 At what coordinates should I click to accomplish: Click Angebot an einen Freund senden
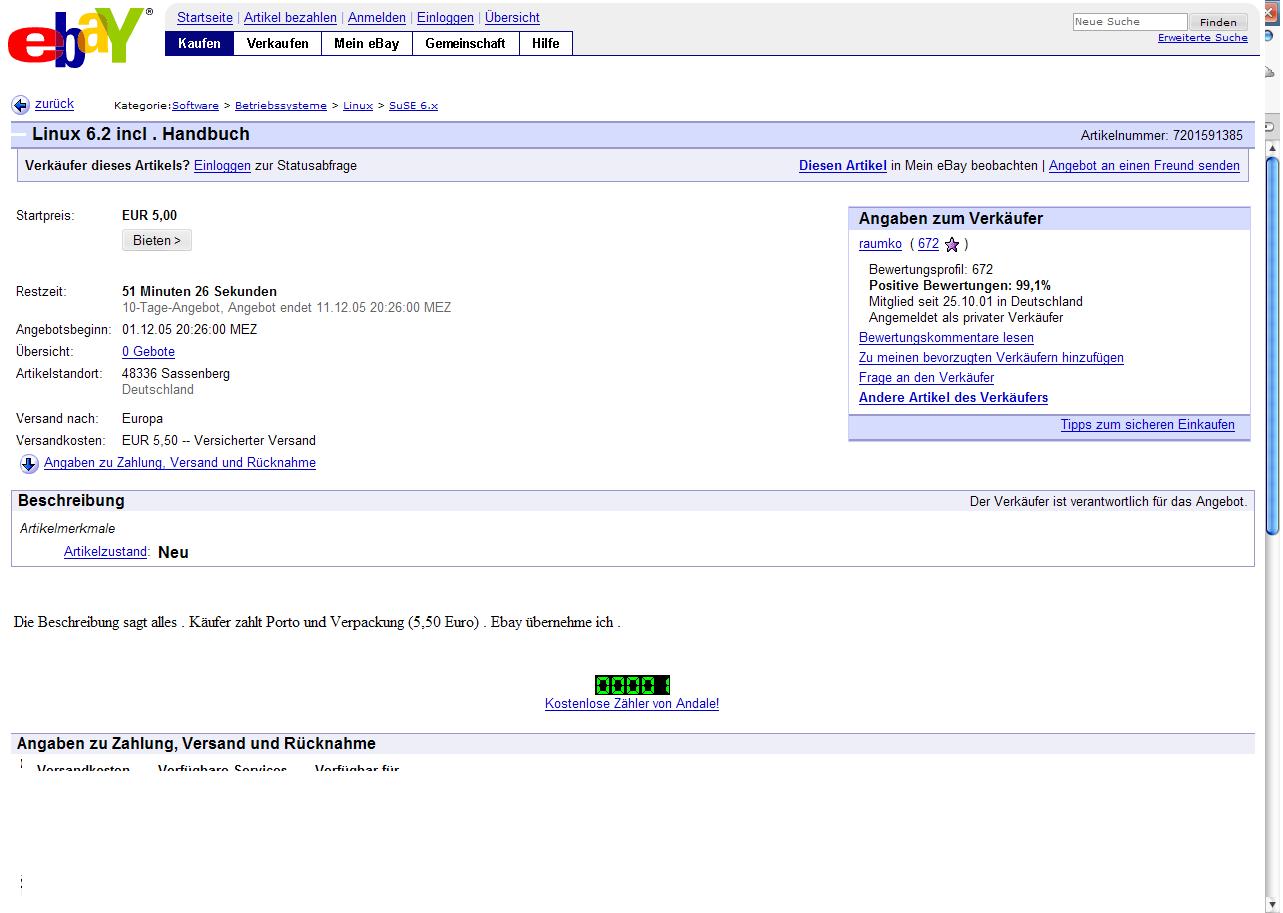tap(1144, 166)
